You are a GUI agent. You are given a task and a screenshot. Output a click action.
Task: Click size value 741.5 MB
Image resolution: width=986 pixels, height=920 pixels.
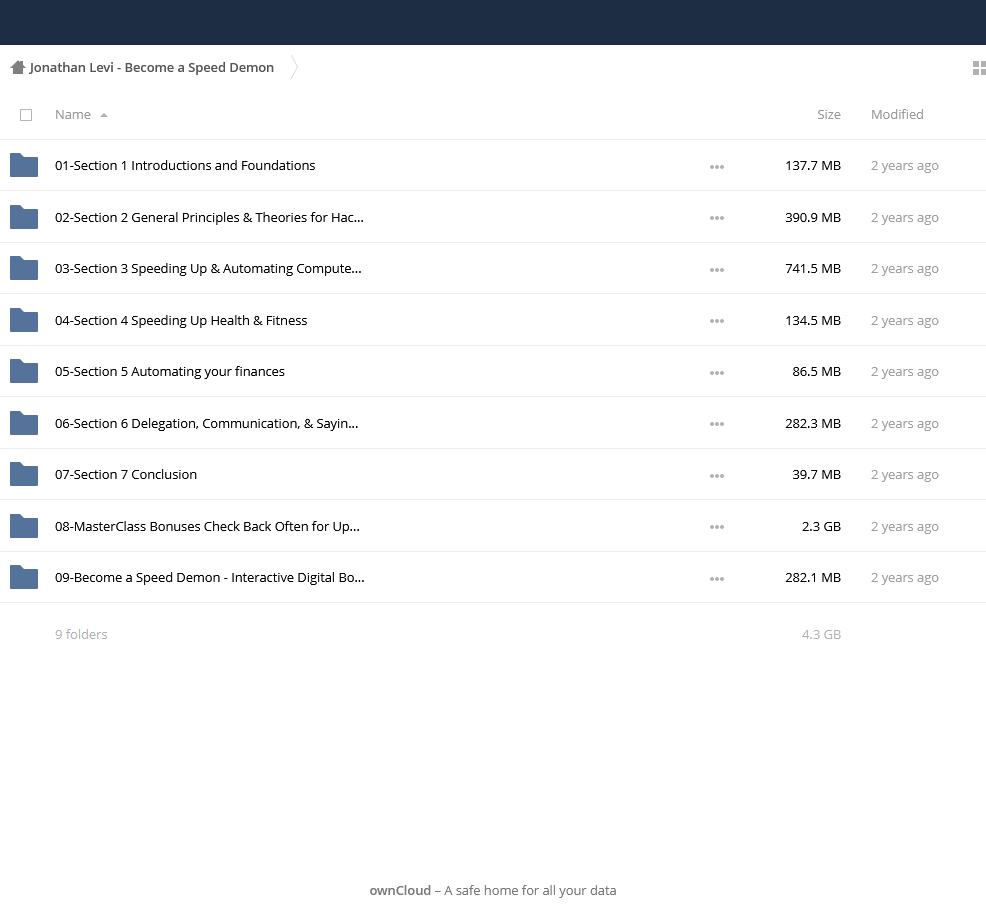coord(812,269)
